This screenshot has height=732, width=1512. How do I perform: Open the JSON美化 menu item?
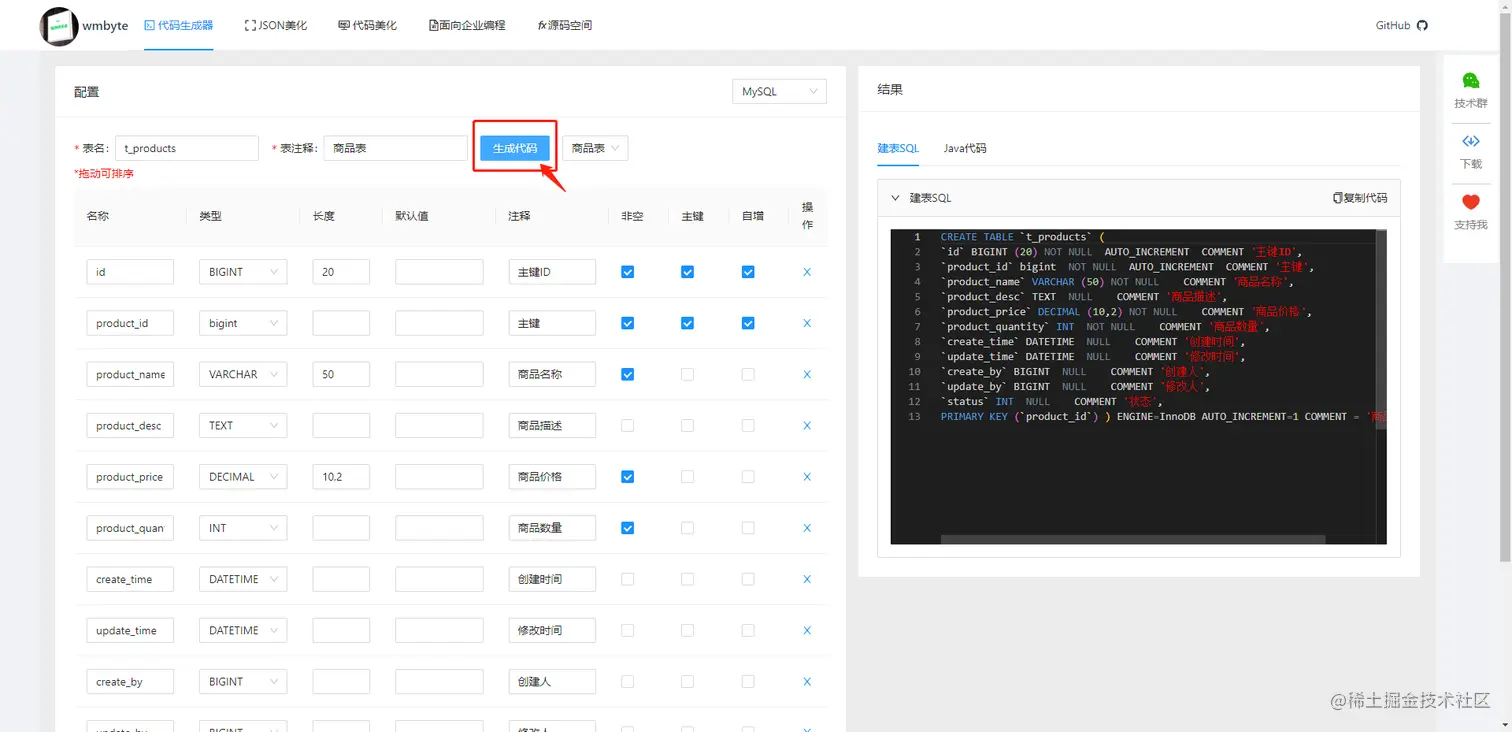pos(276,25)
